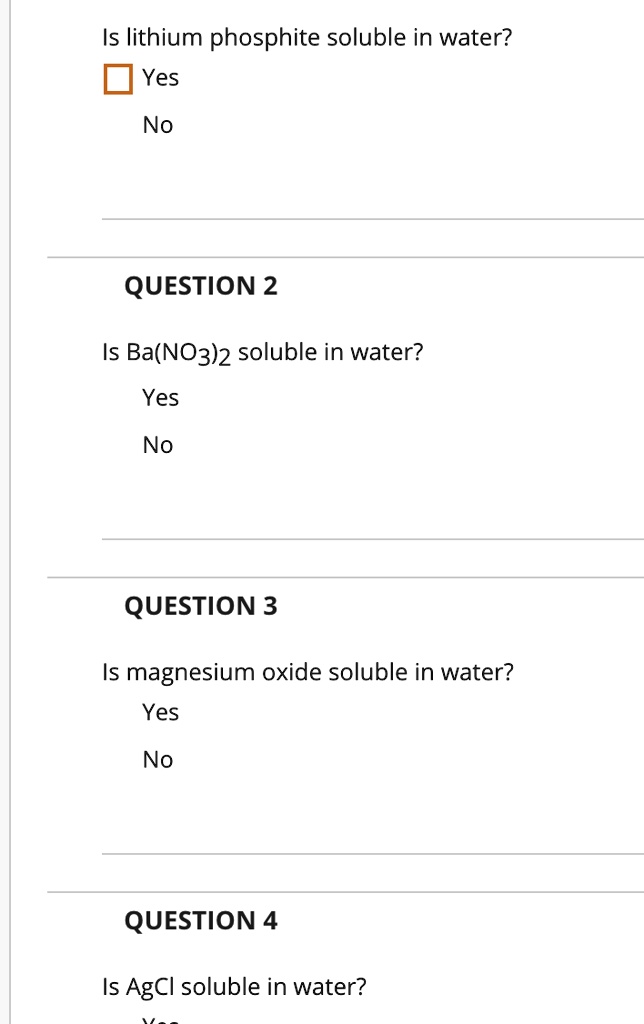Click the AgCl solubility question text
This screenshot has width=644, height=1024.
235,985
